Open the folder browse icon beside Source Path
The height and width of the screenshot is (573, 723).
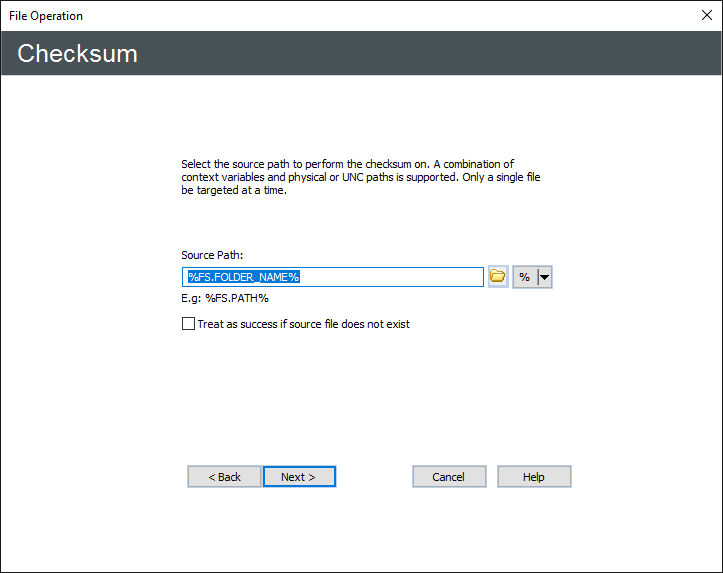(x=498, y=277)
